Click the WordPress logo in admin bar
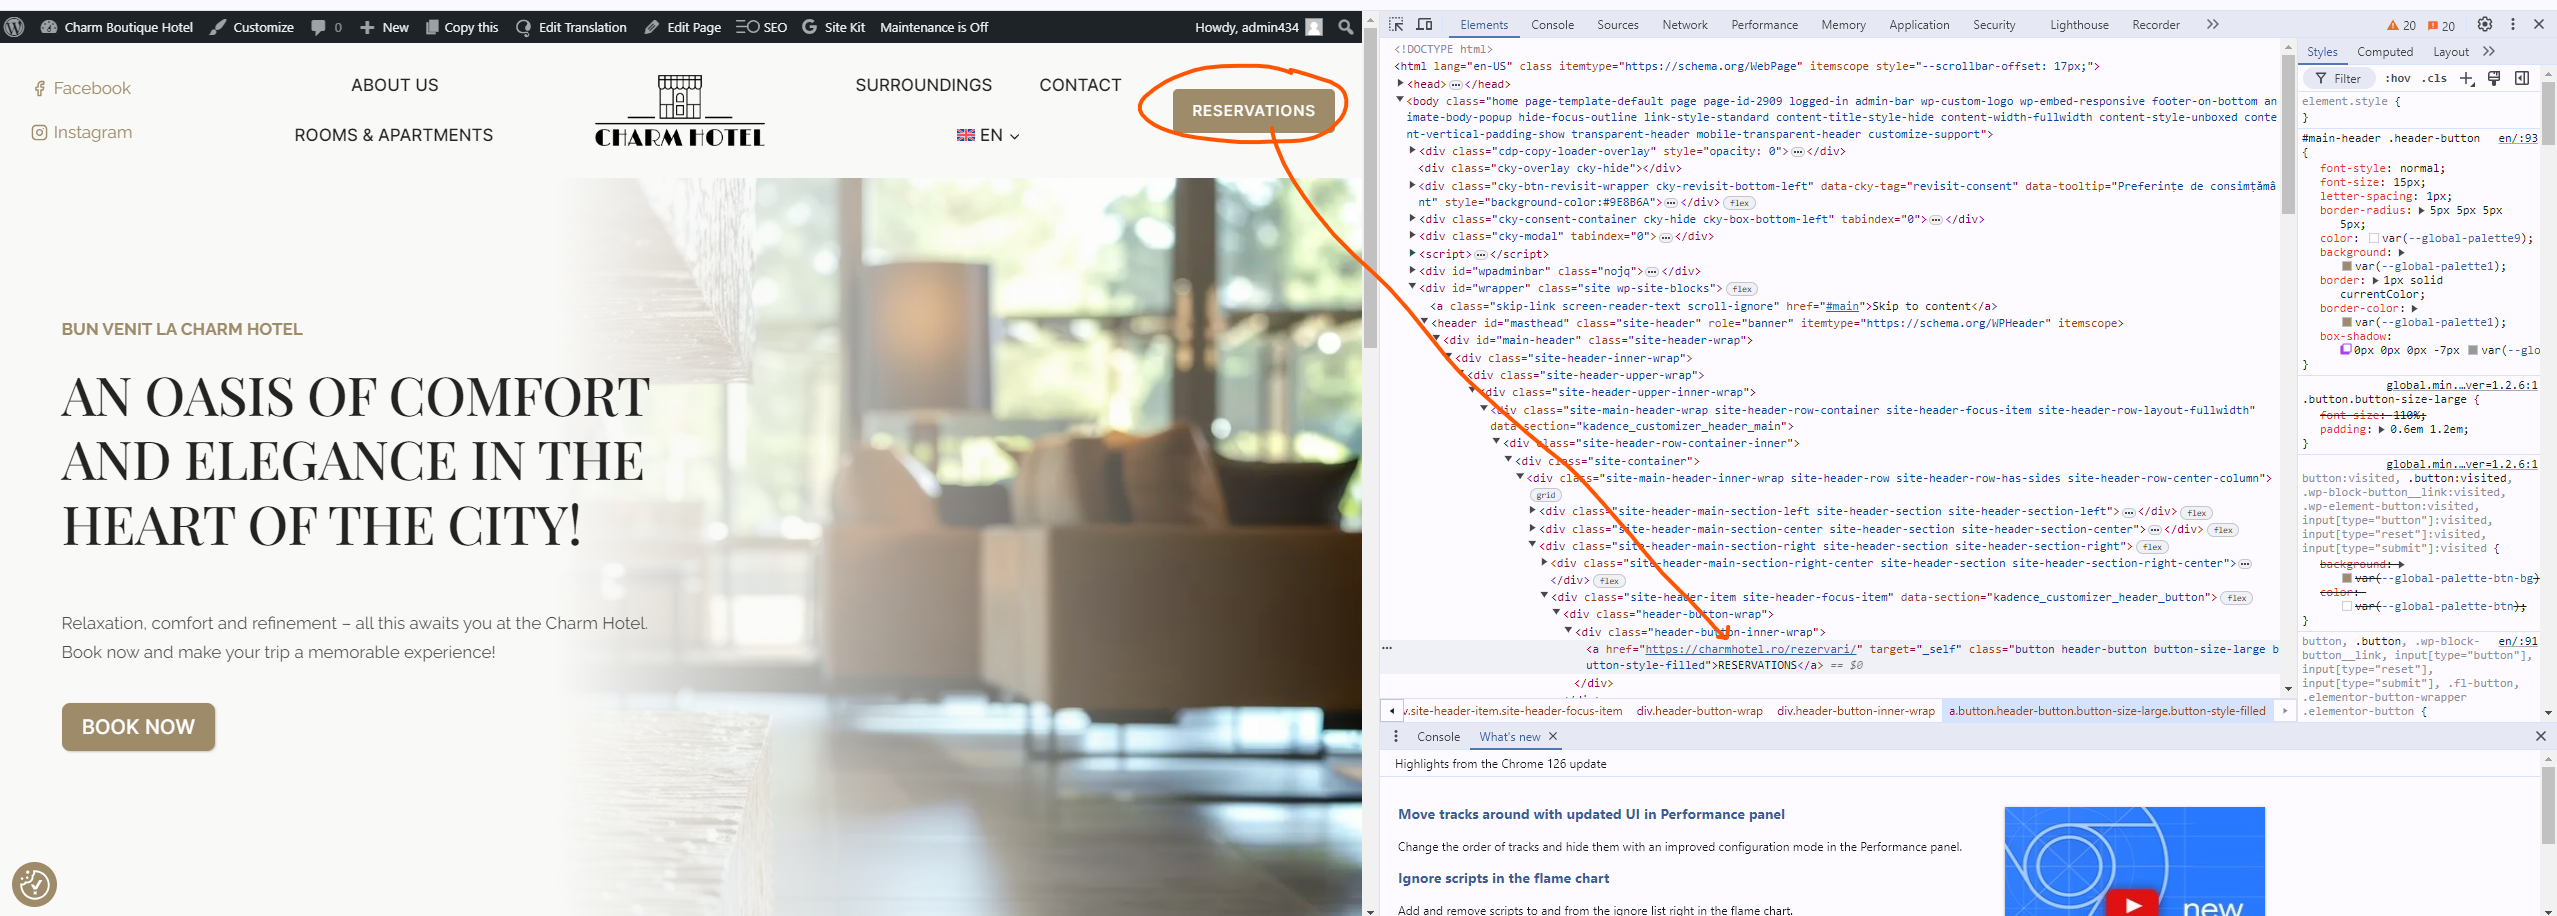2557x916 pixels. (14, 27)
